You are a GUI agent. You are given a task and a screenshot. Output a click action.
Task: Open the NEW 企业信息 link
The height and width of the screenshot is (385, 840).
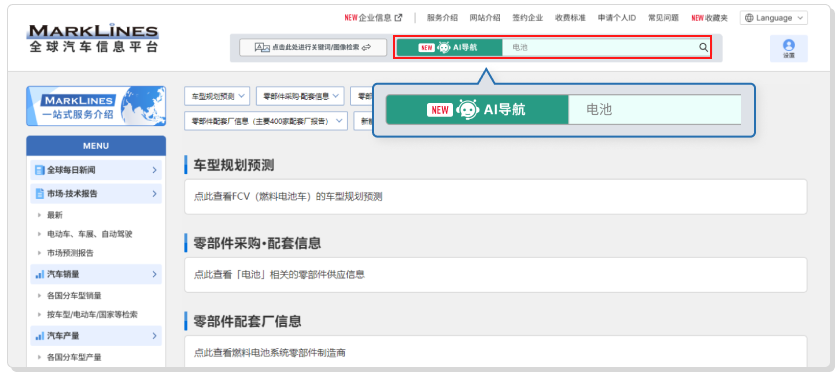click(x=373, y=18)
